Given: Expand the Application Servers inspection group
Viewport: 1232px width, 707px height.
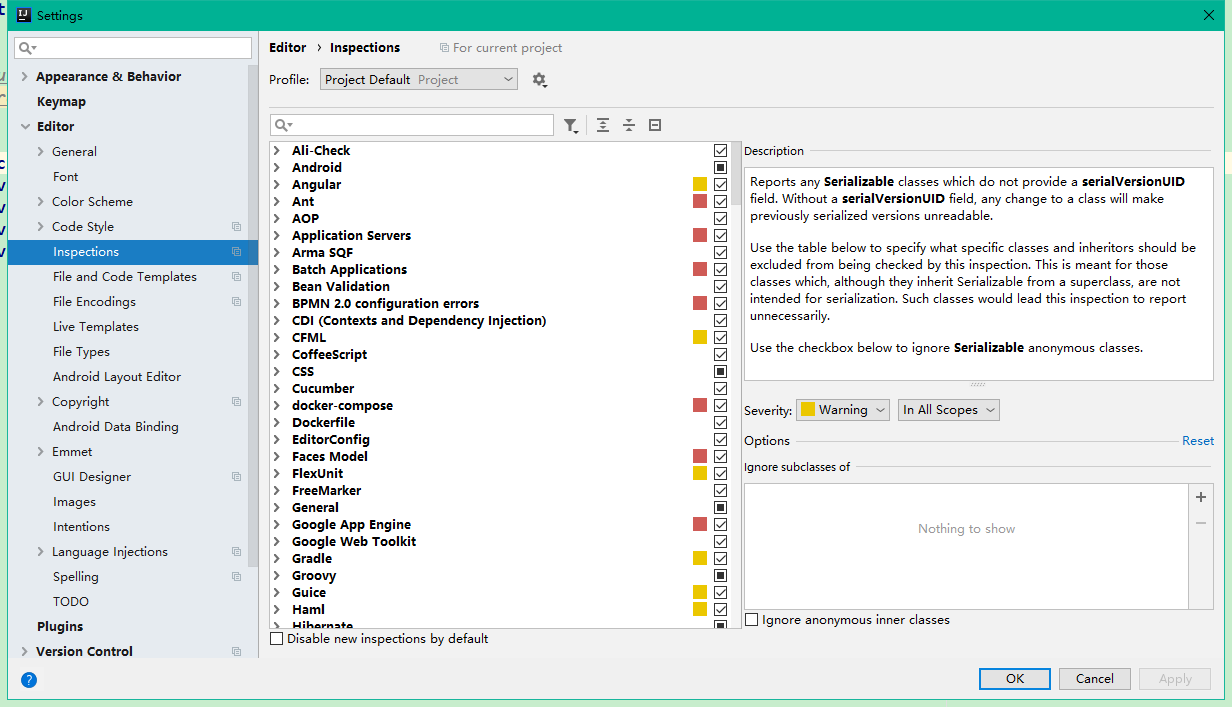Looking at the screenshot, I should pos(277,236).
